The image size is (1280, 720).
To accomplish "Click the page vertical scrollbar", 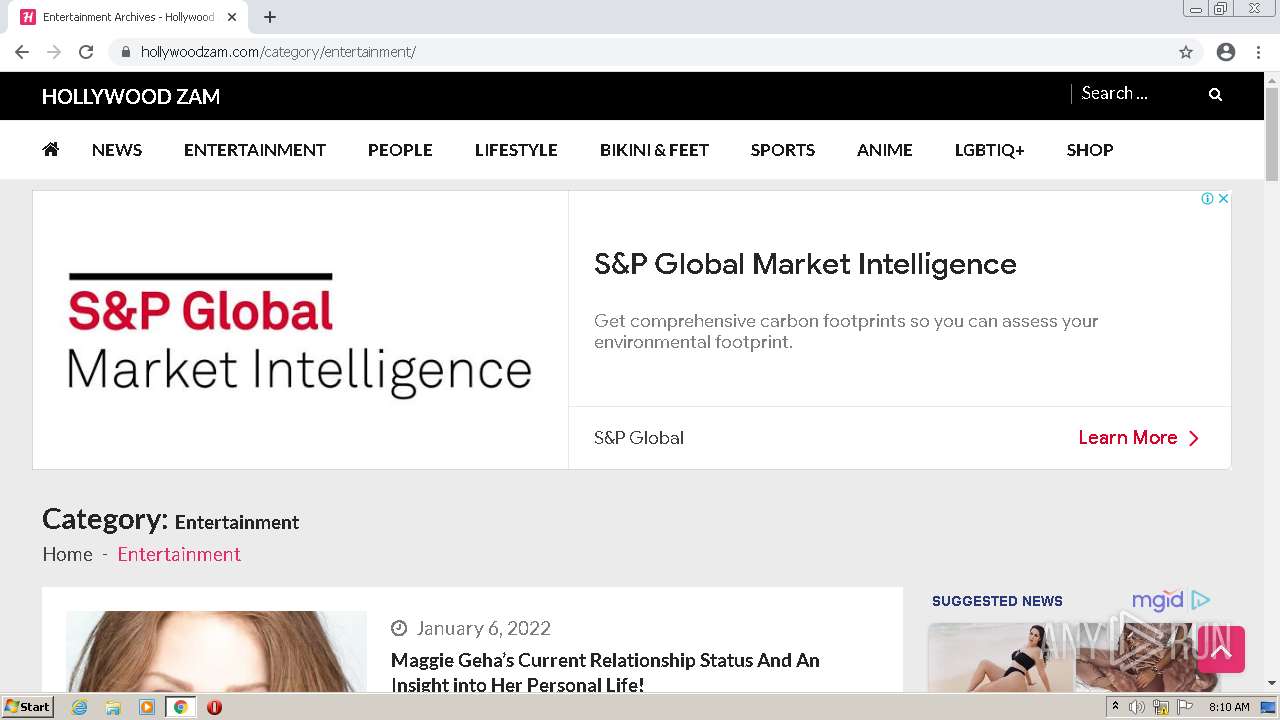I will click(1272, 135).
